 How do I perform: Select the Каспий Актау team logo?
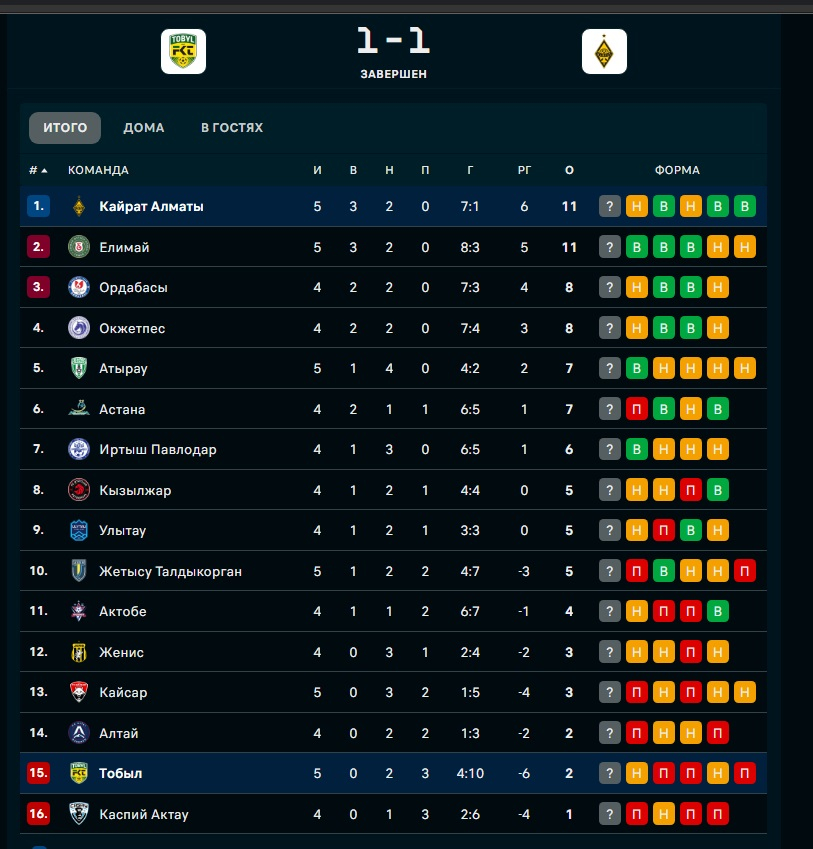(x=79, y=814)
